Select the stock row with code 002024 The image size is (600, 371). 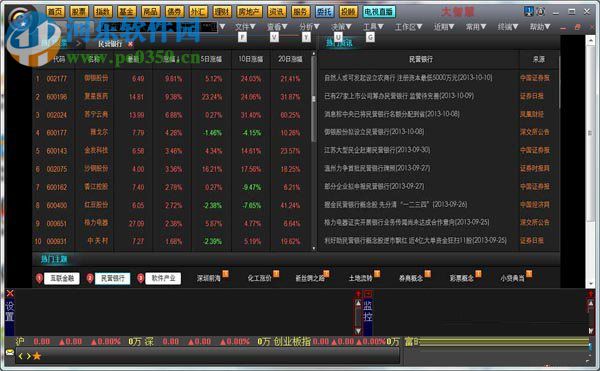point(172,115)
